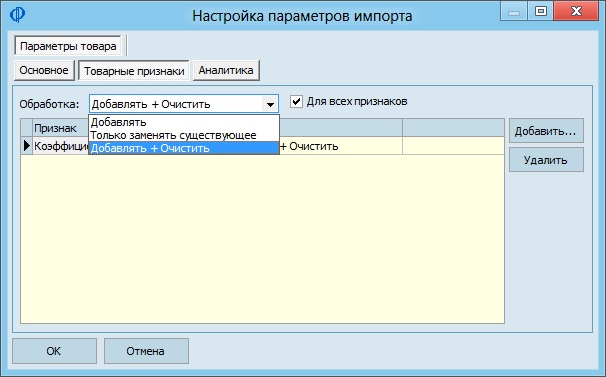Click the Коэффициент row cell
606x377 pixels.
(x=61, y=146)
